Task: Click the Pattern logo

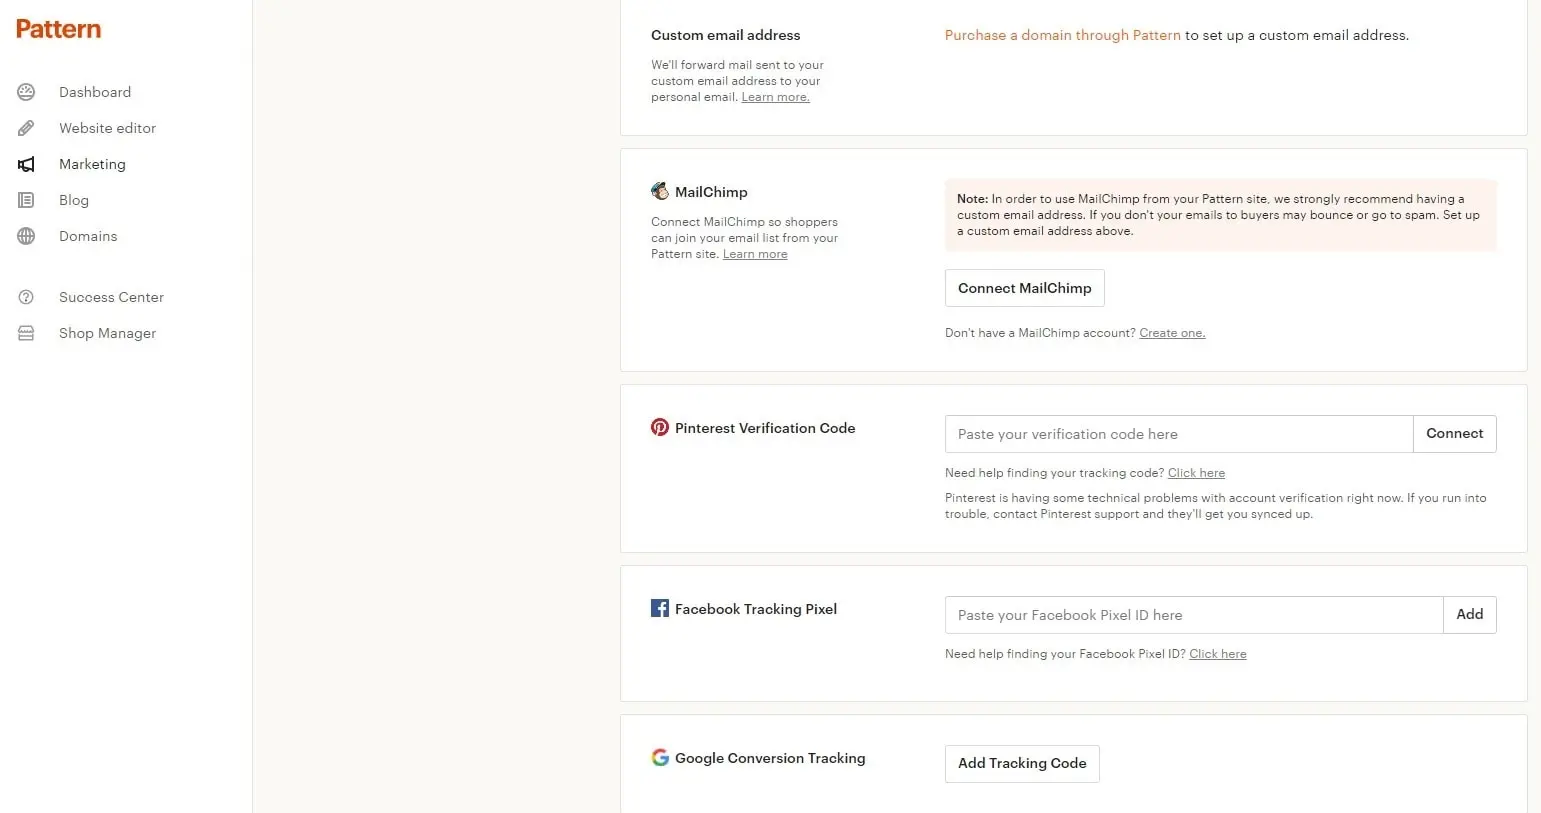Action: [x=58, y=29]
